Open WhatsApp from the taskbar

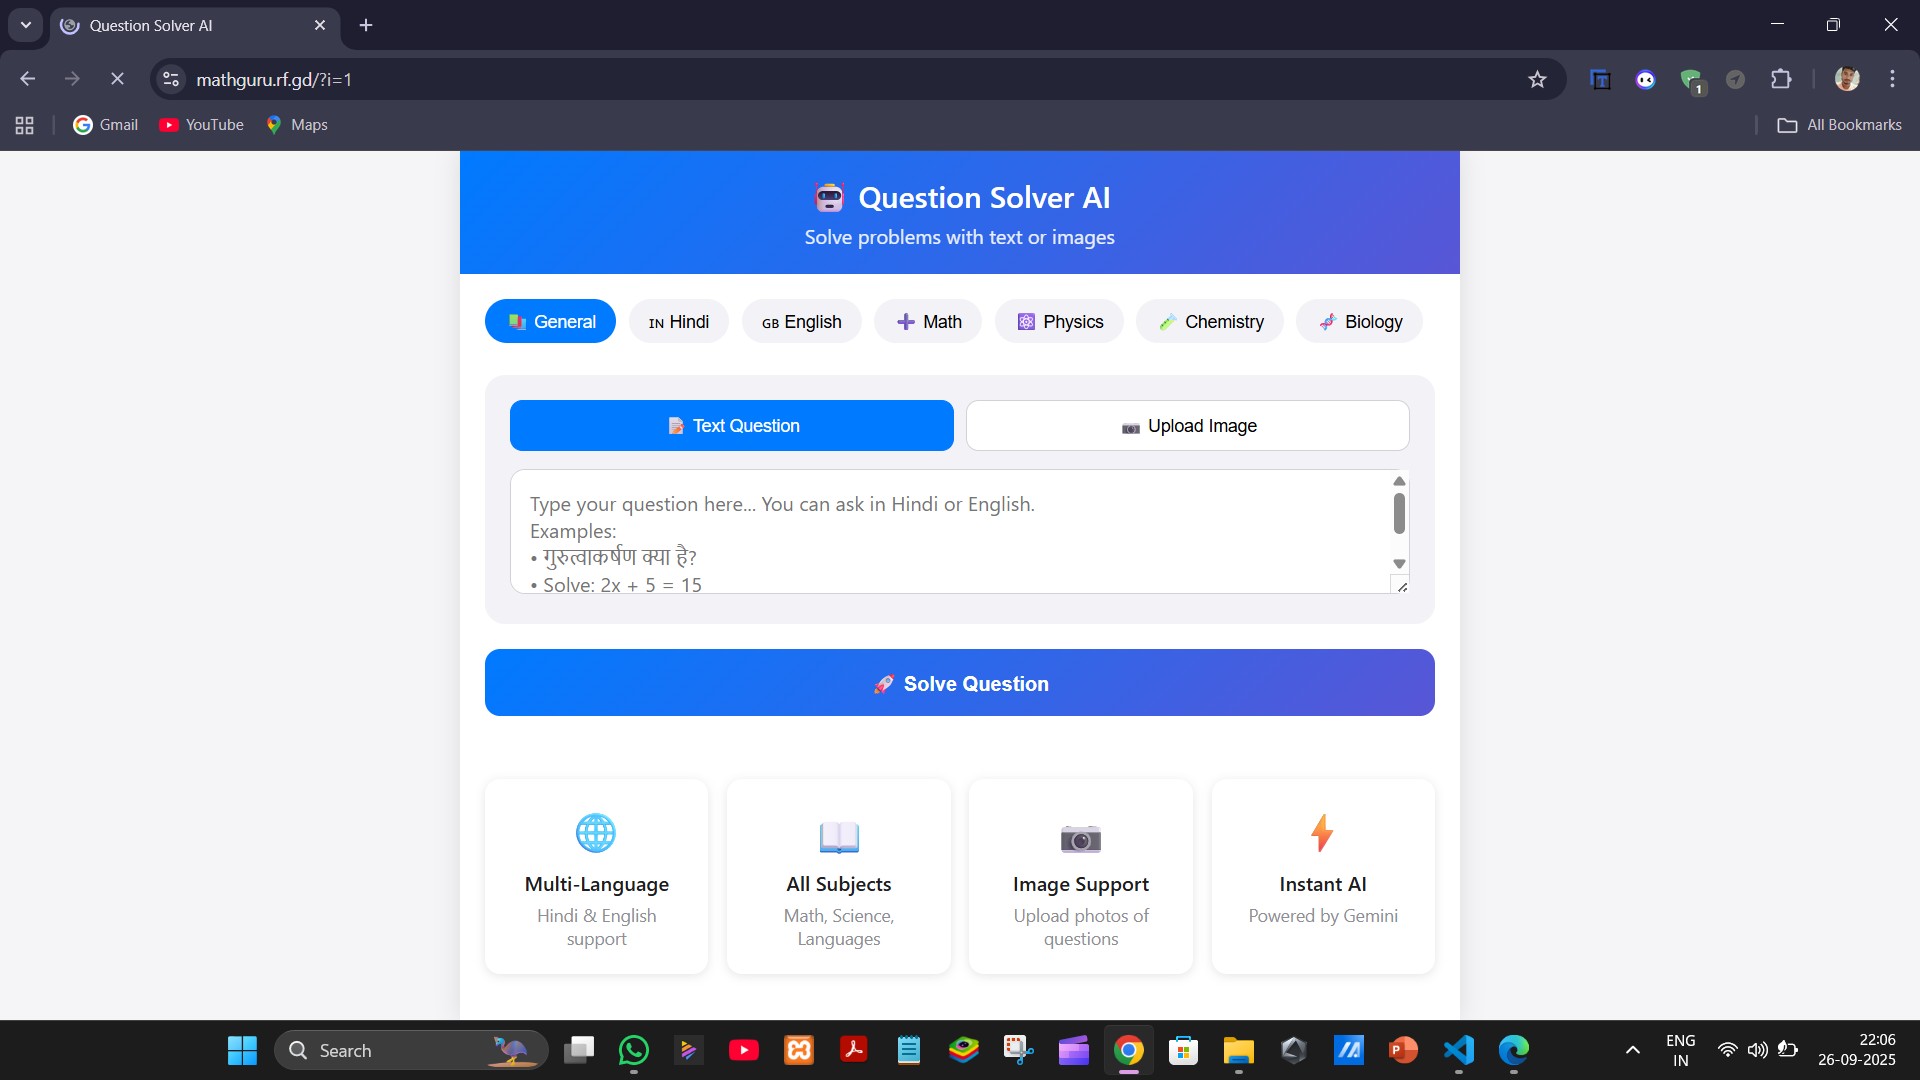pos(634,1050)
